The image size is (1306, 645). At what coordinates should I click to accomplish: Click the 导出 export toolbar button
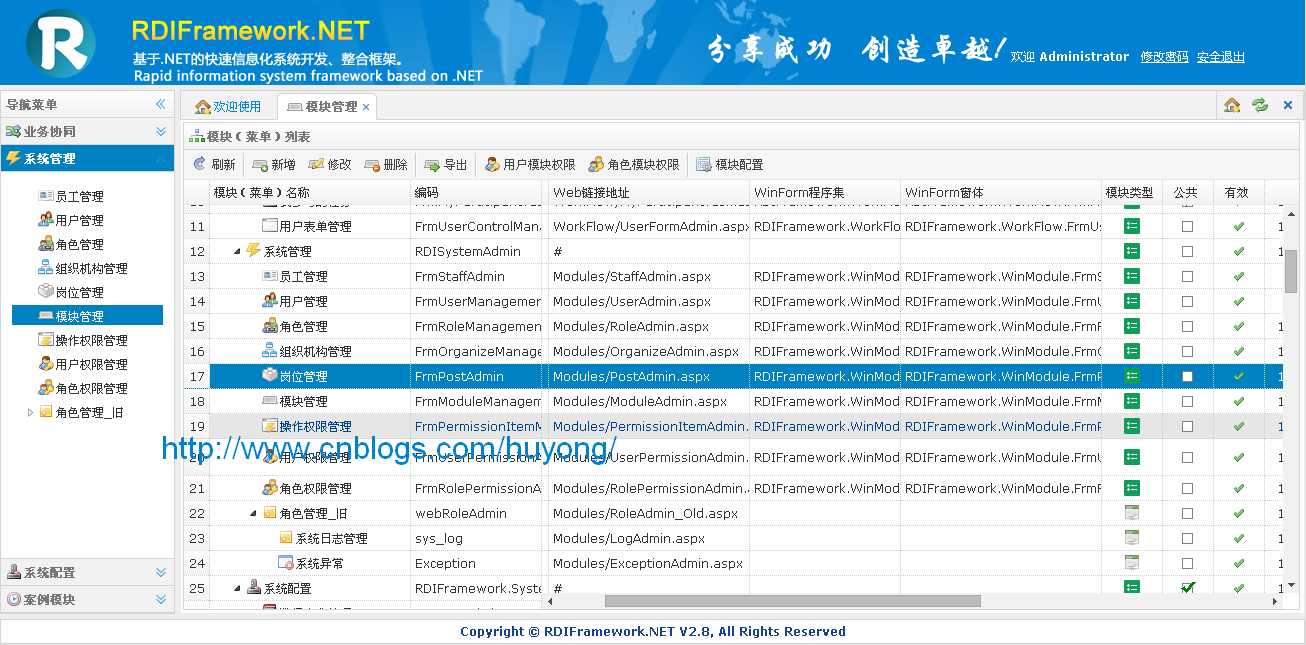(446, 165)
